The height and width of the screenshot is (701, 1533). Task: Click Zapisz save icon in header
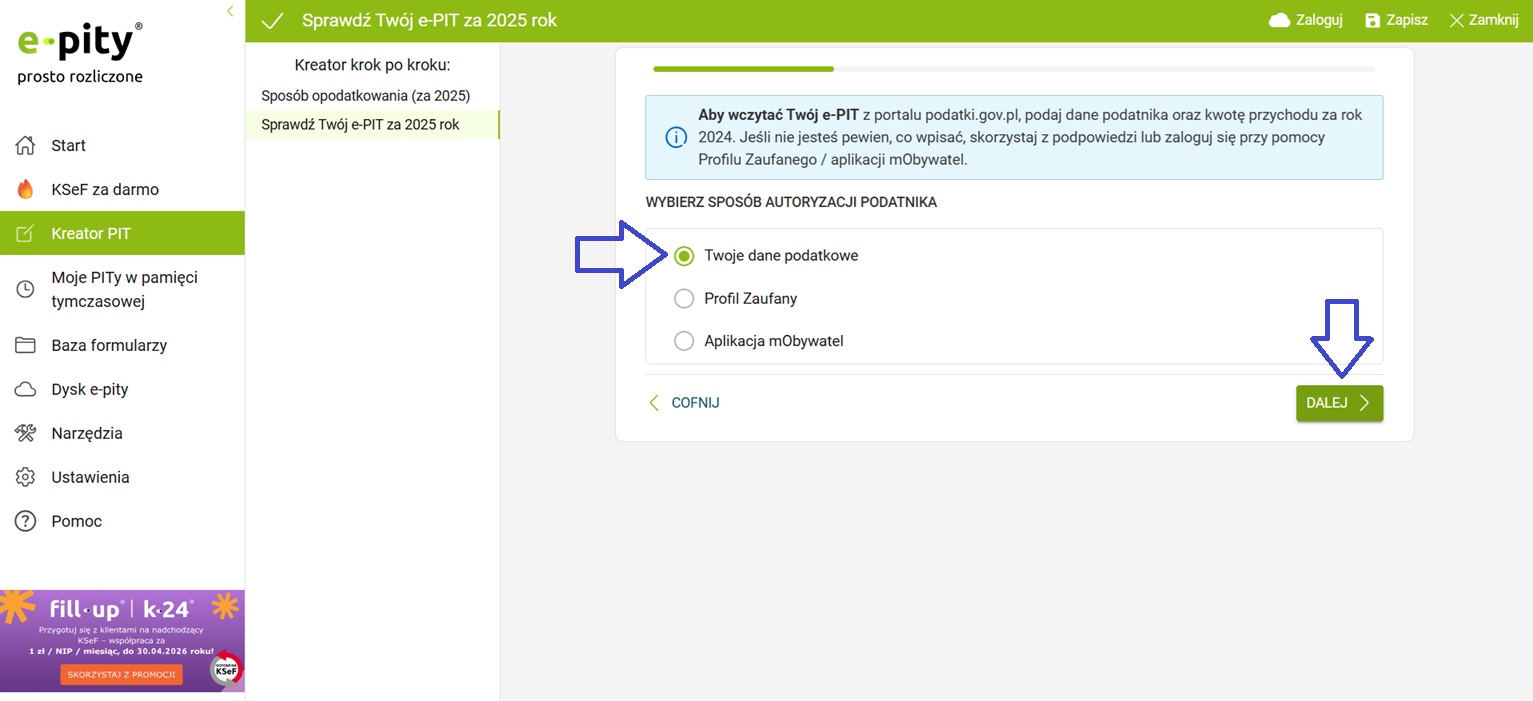coord(1373,21)
